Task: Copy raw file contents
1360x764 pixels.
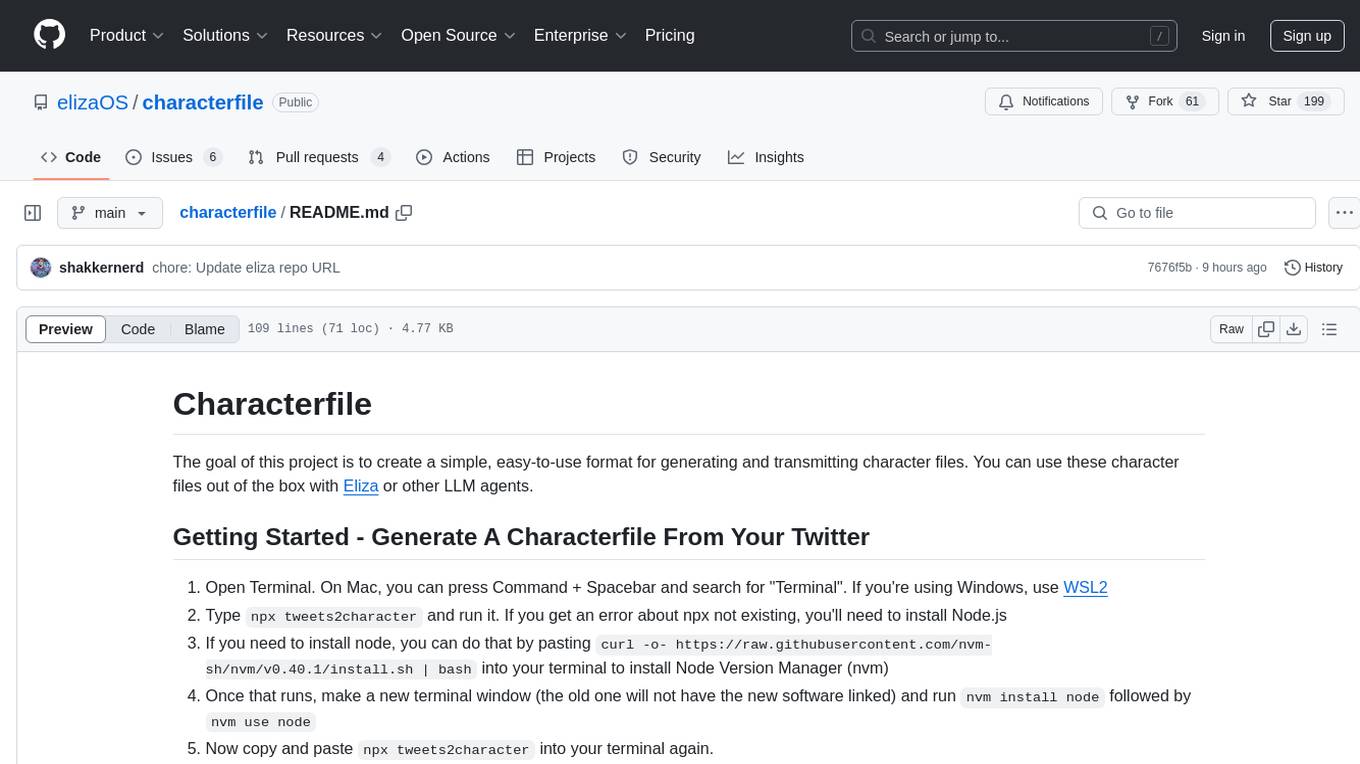Action: [x=1266, y=329]
